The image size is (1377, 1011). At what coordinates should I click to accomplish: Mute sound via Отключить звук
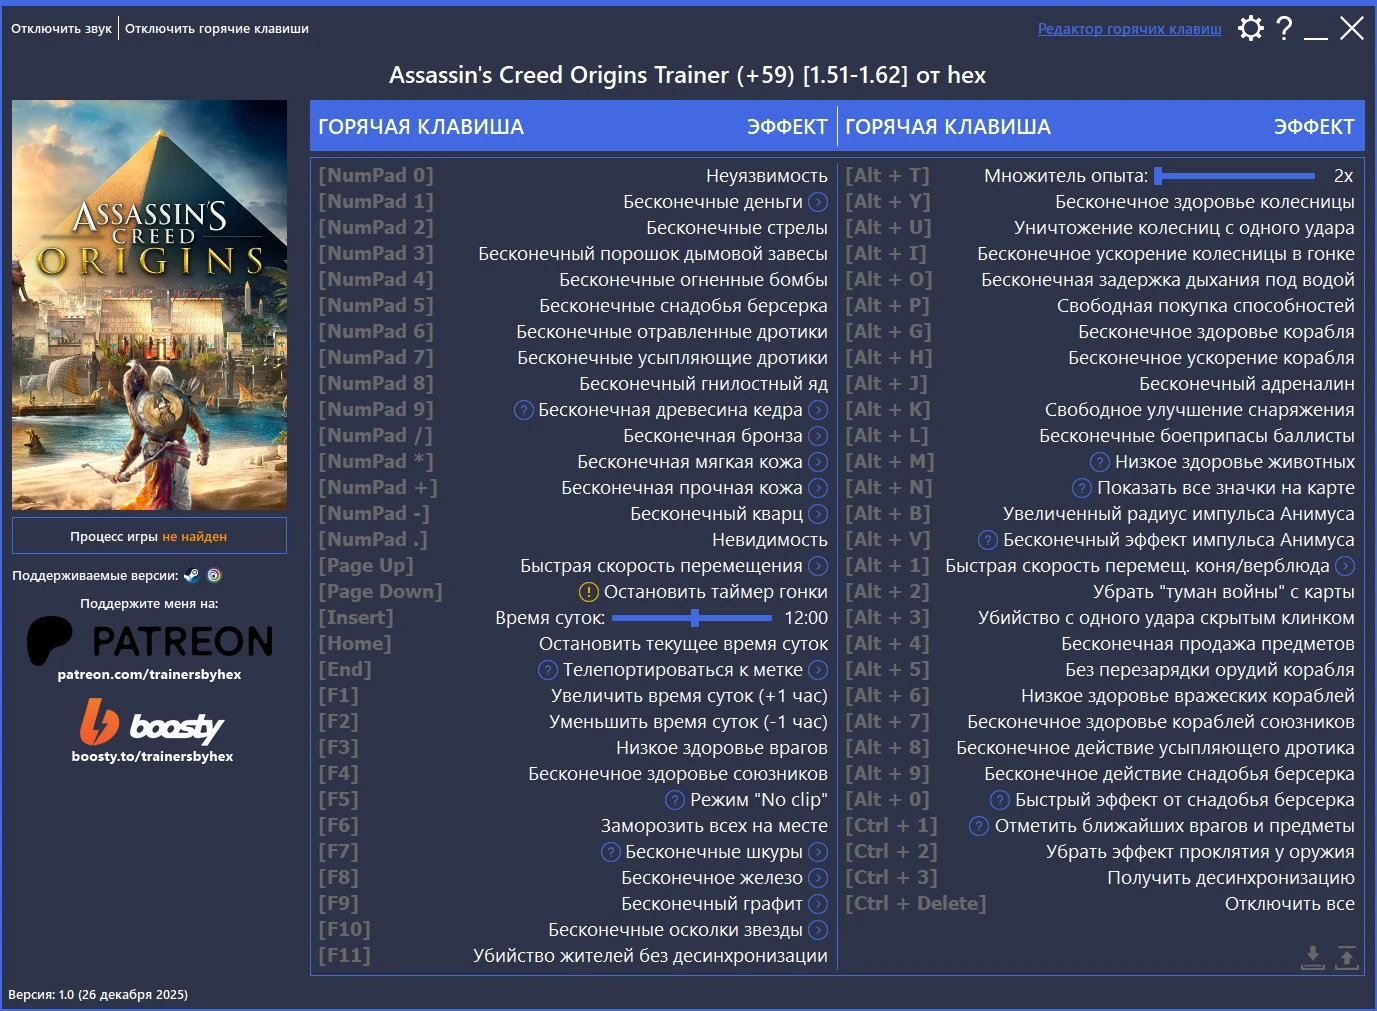[60, 28]
